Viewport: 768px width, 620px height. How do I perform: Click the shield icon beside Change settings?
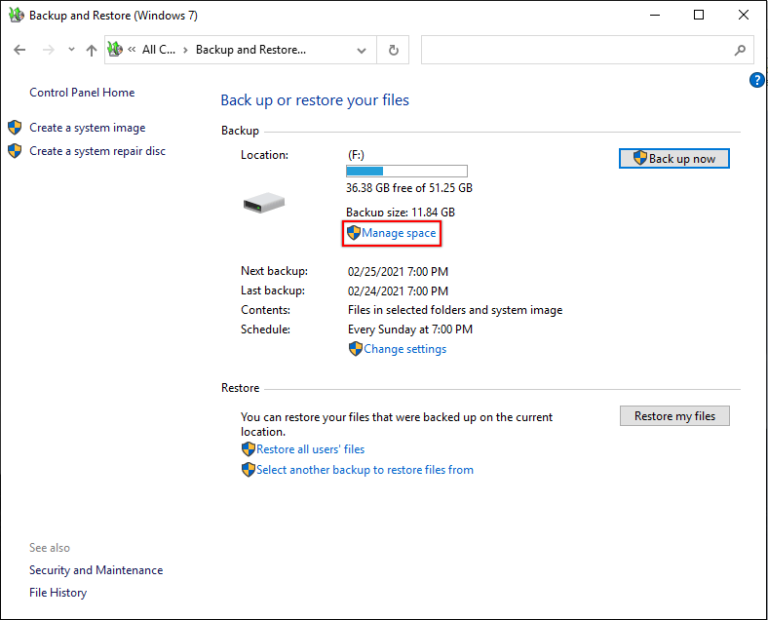click(x=356, y=349)
